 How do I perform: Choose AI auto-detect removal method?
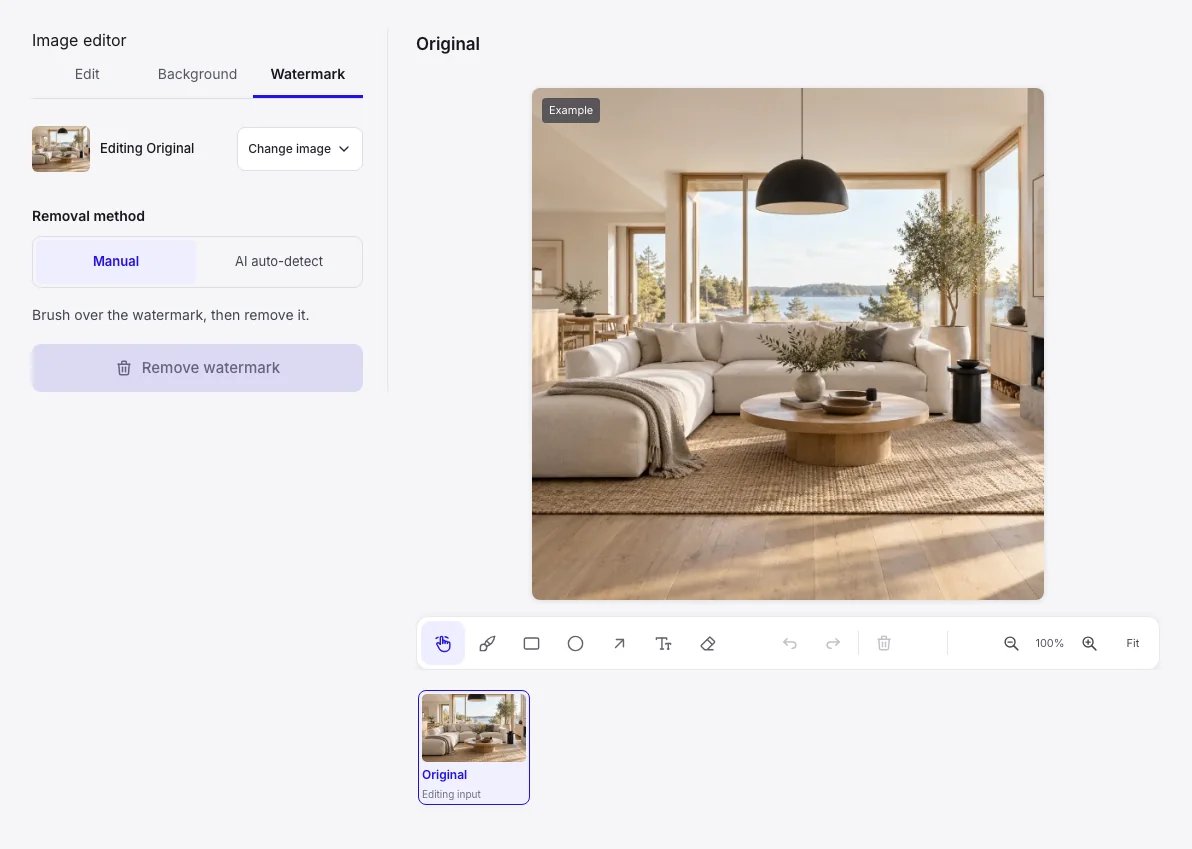[x=279, y=261]
